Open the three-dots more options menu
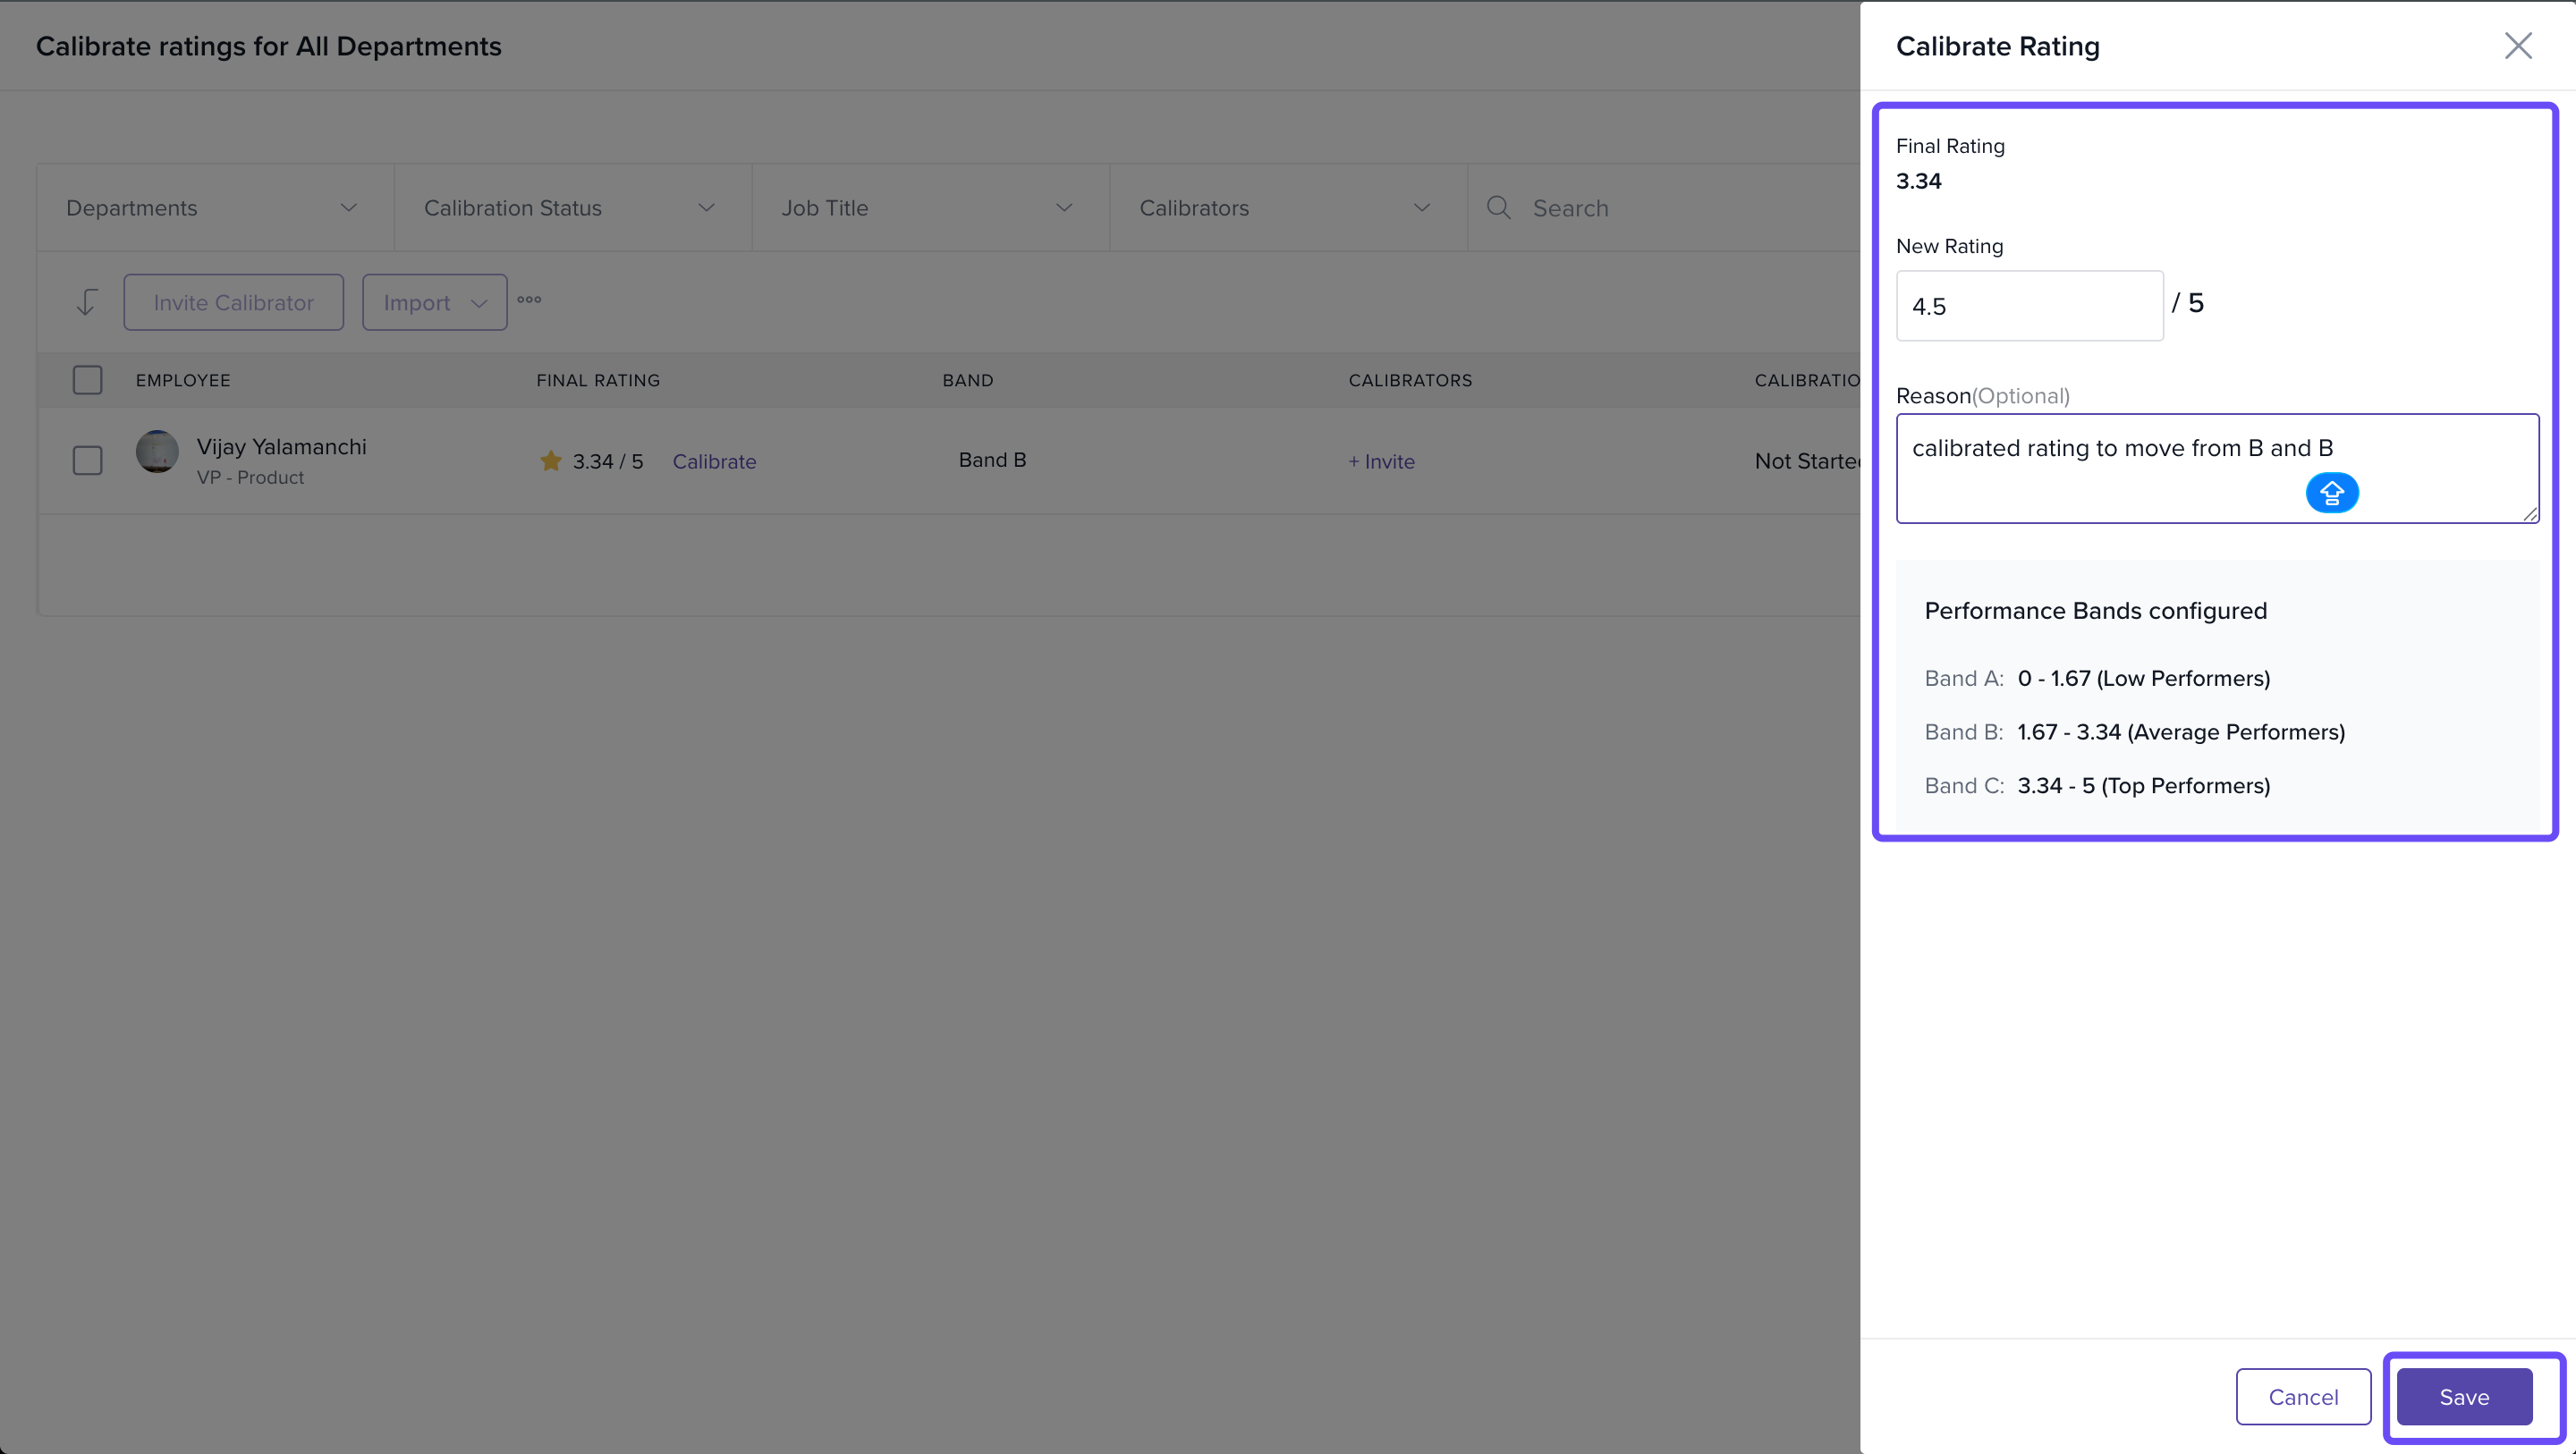The image size is (2576, 1454). 529,300
